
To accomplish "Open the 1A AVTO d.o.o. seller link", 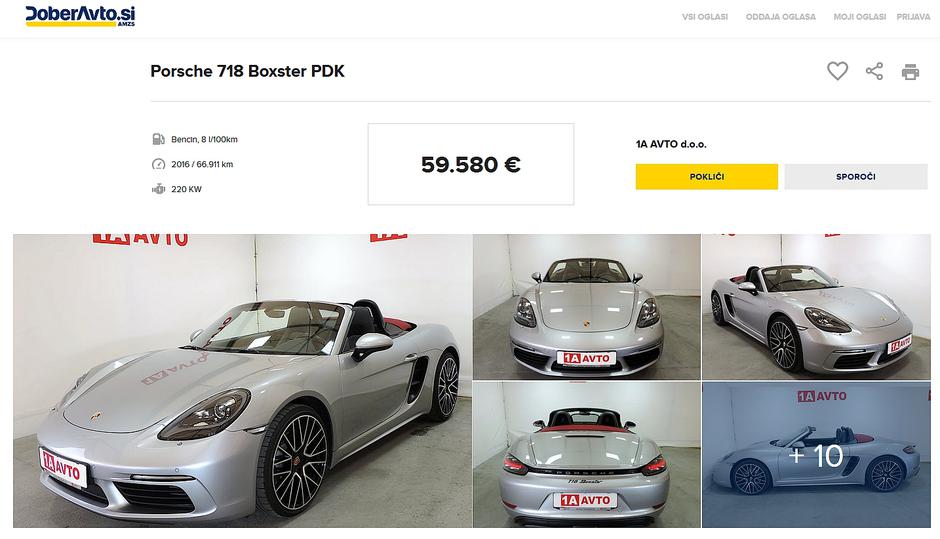I will 671,144.
